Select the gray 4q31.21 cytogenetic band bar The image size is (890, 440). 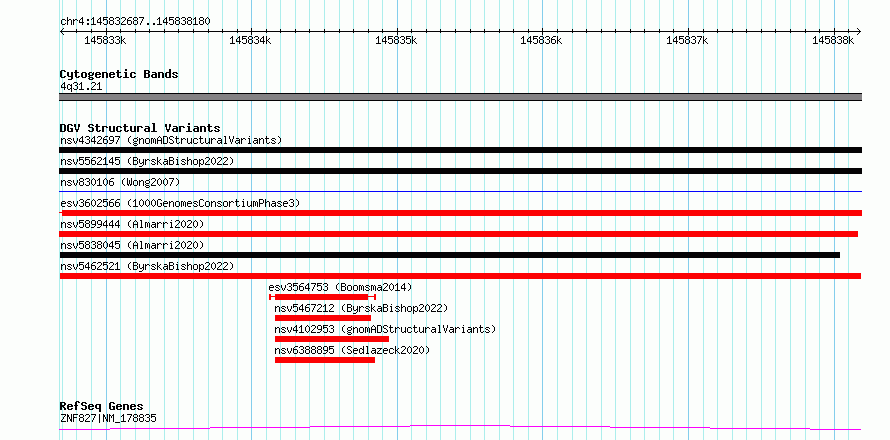click(460, 97)
